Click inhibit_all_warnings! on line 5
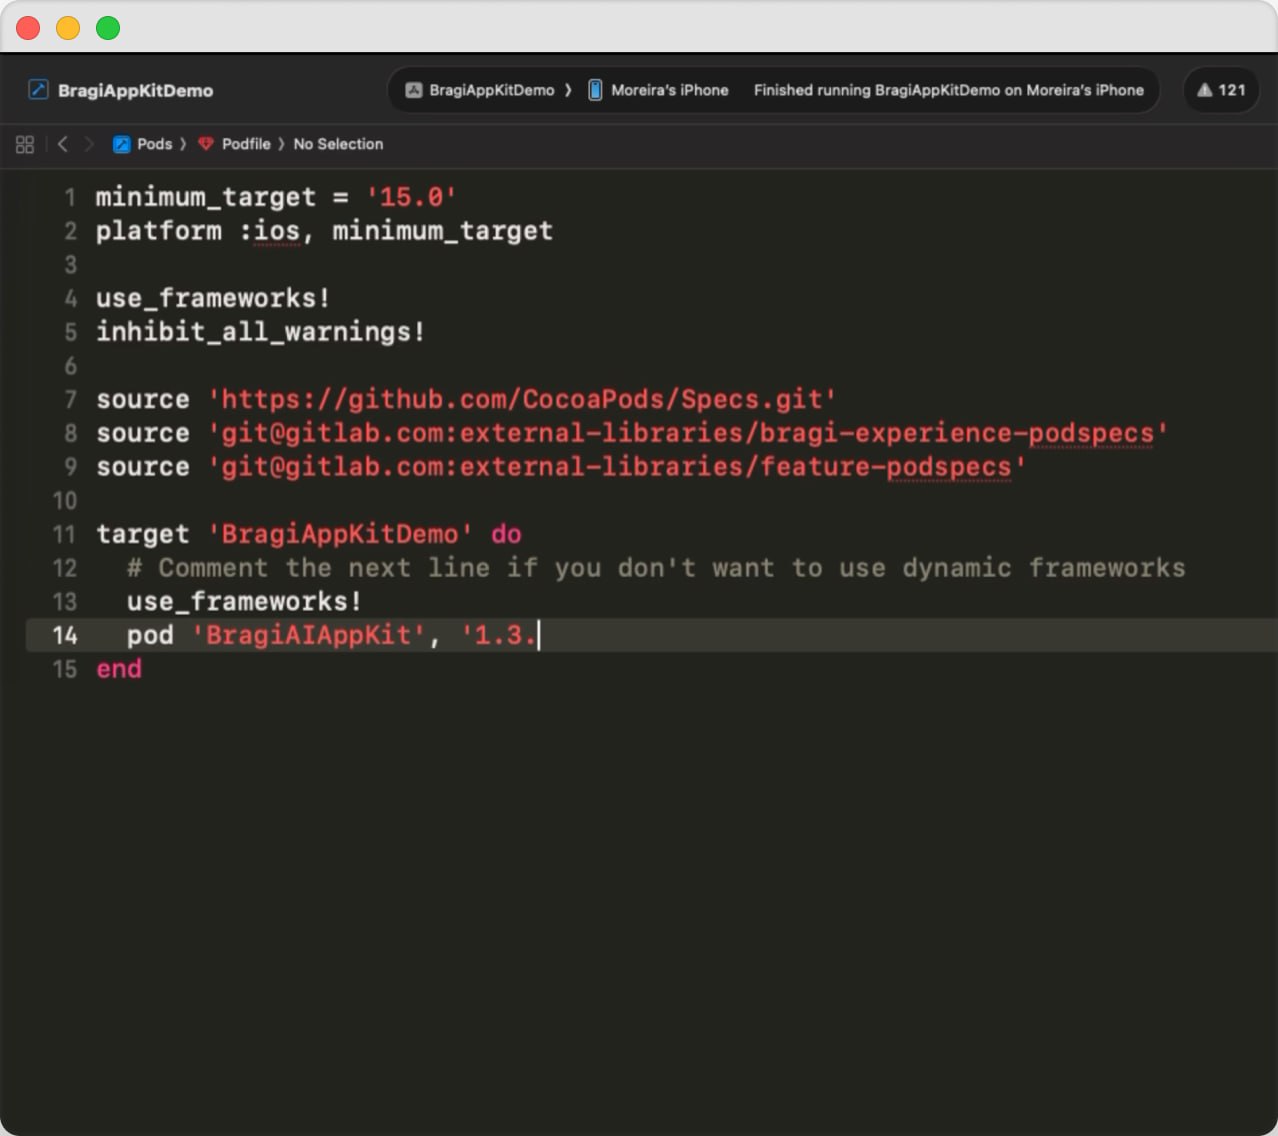The image size is (1278, 1136). 261,332
